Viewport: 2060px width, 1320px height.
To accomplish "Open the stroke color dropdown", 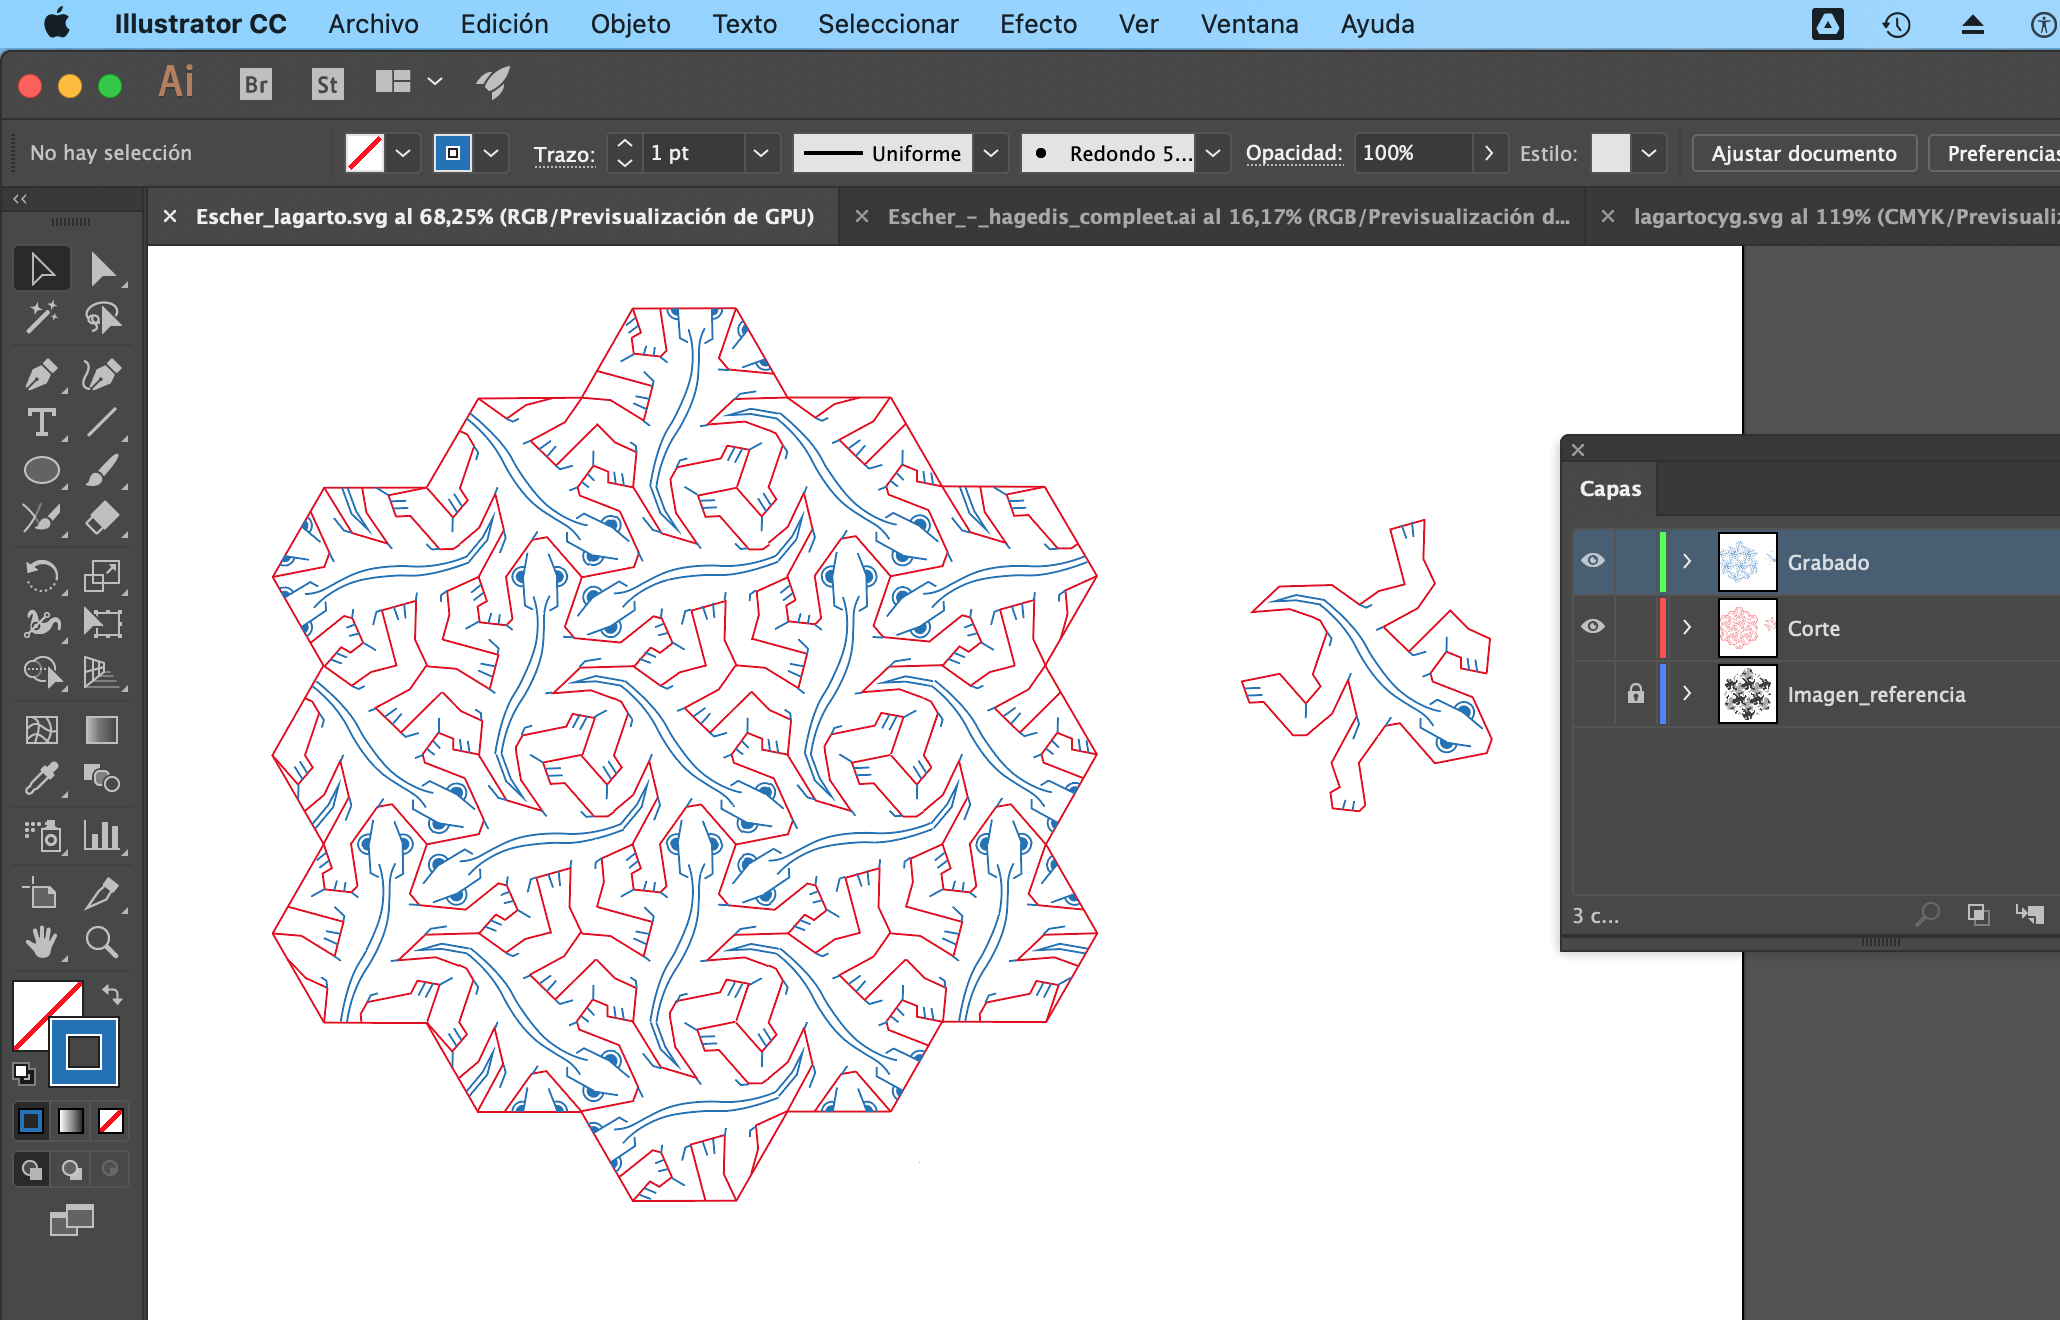I will click(491, 153).
